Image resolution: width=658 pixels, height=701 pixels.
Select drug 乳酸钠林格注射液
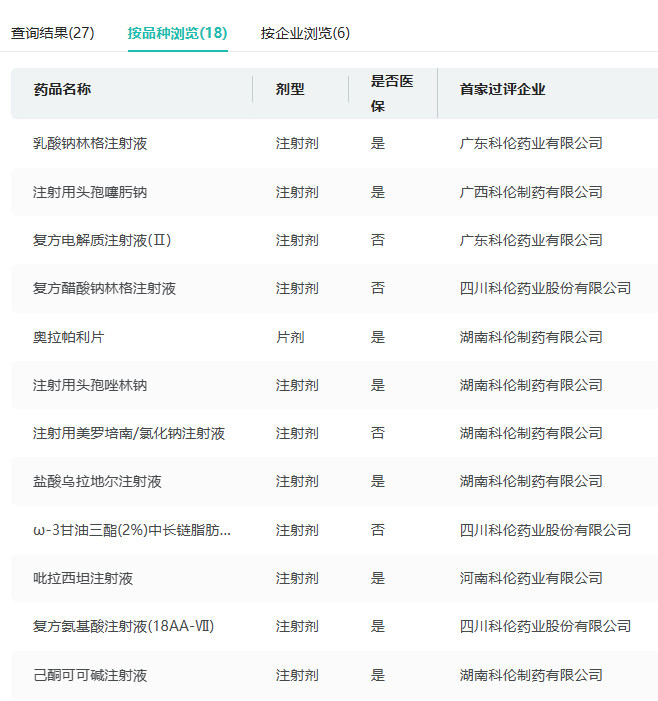tap(90, 144)
